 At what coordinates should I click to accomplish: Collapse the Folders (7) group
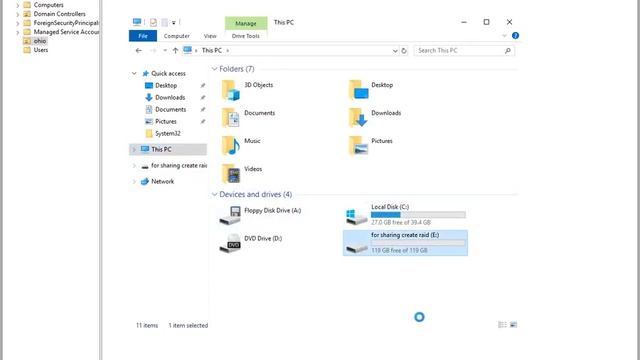pyautogui.click(x=214, y=69)
